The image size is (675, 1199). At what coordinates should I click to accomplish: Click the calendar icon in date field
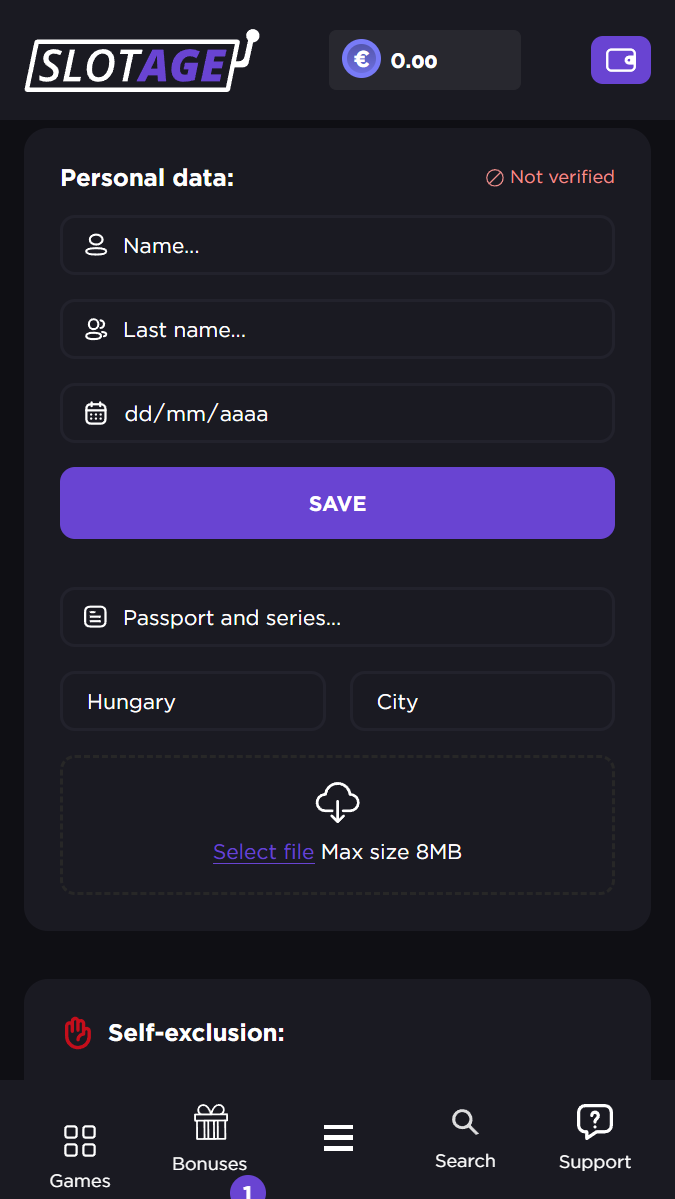point(96,413)
